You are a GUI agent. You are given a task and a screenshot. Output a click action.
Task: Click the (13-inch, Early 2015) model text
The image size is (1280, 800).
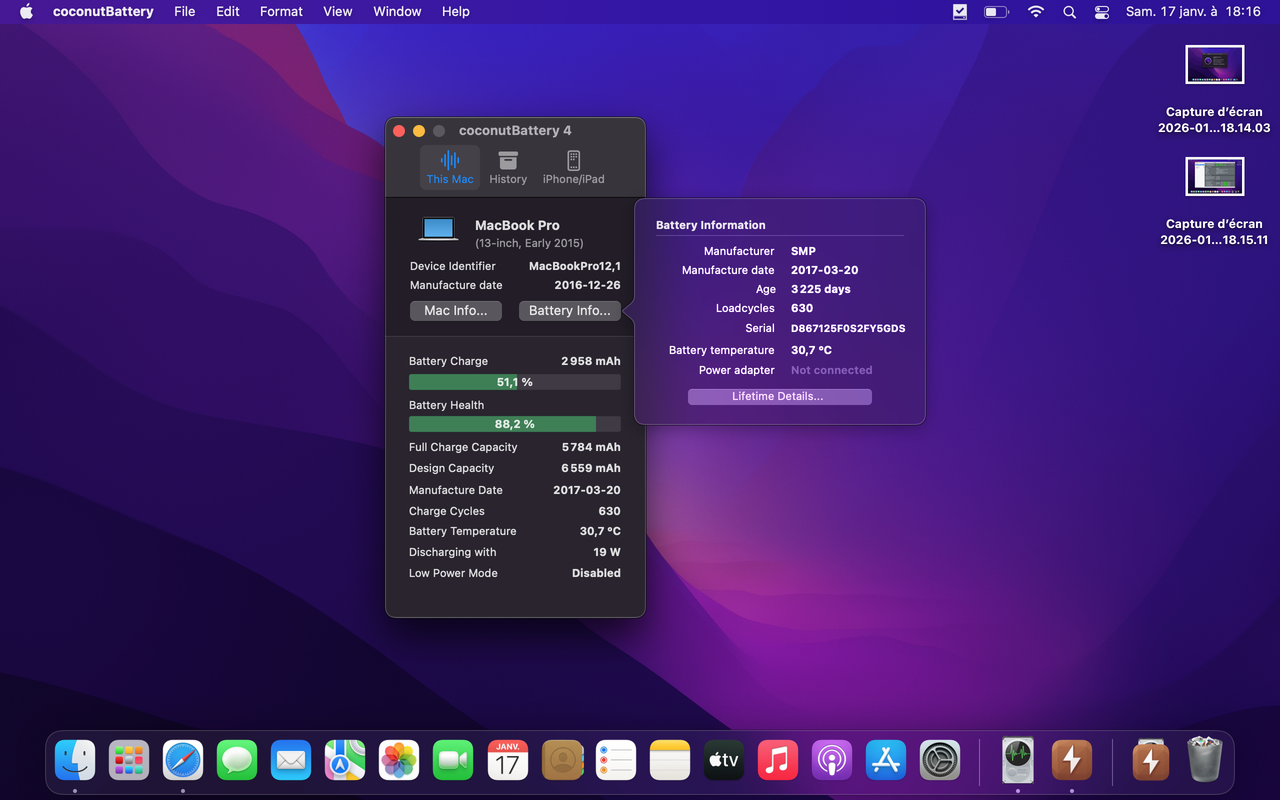pos(529,243)
